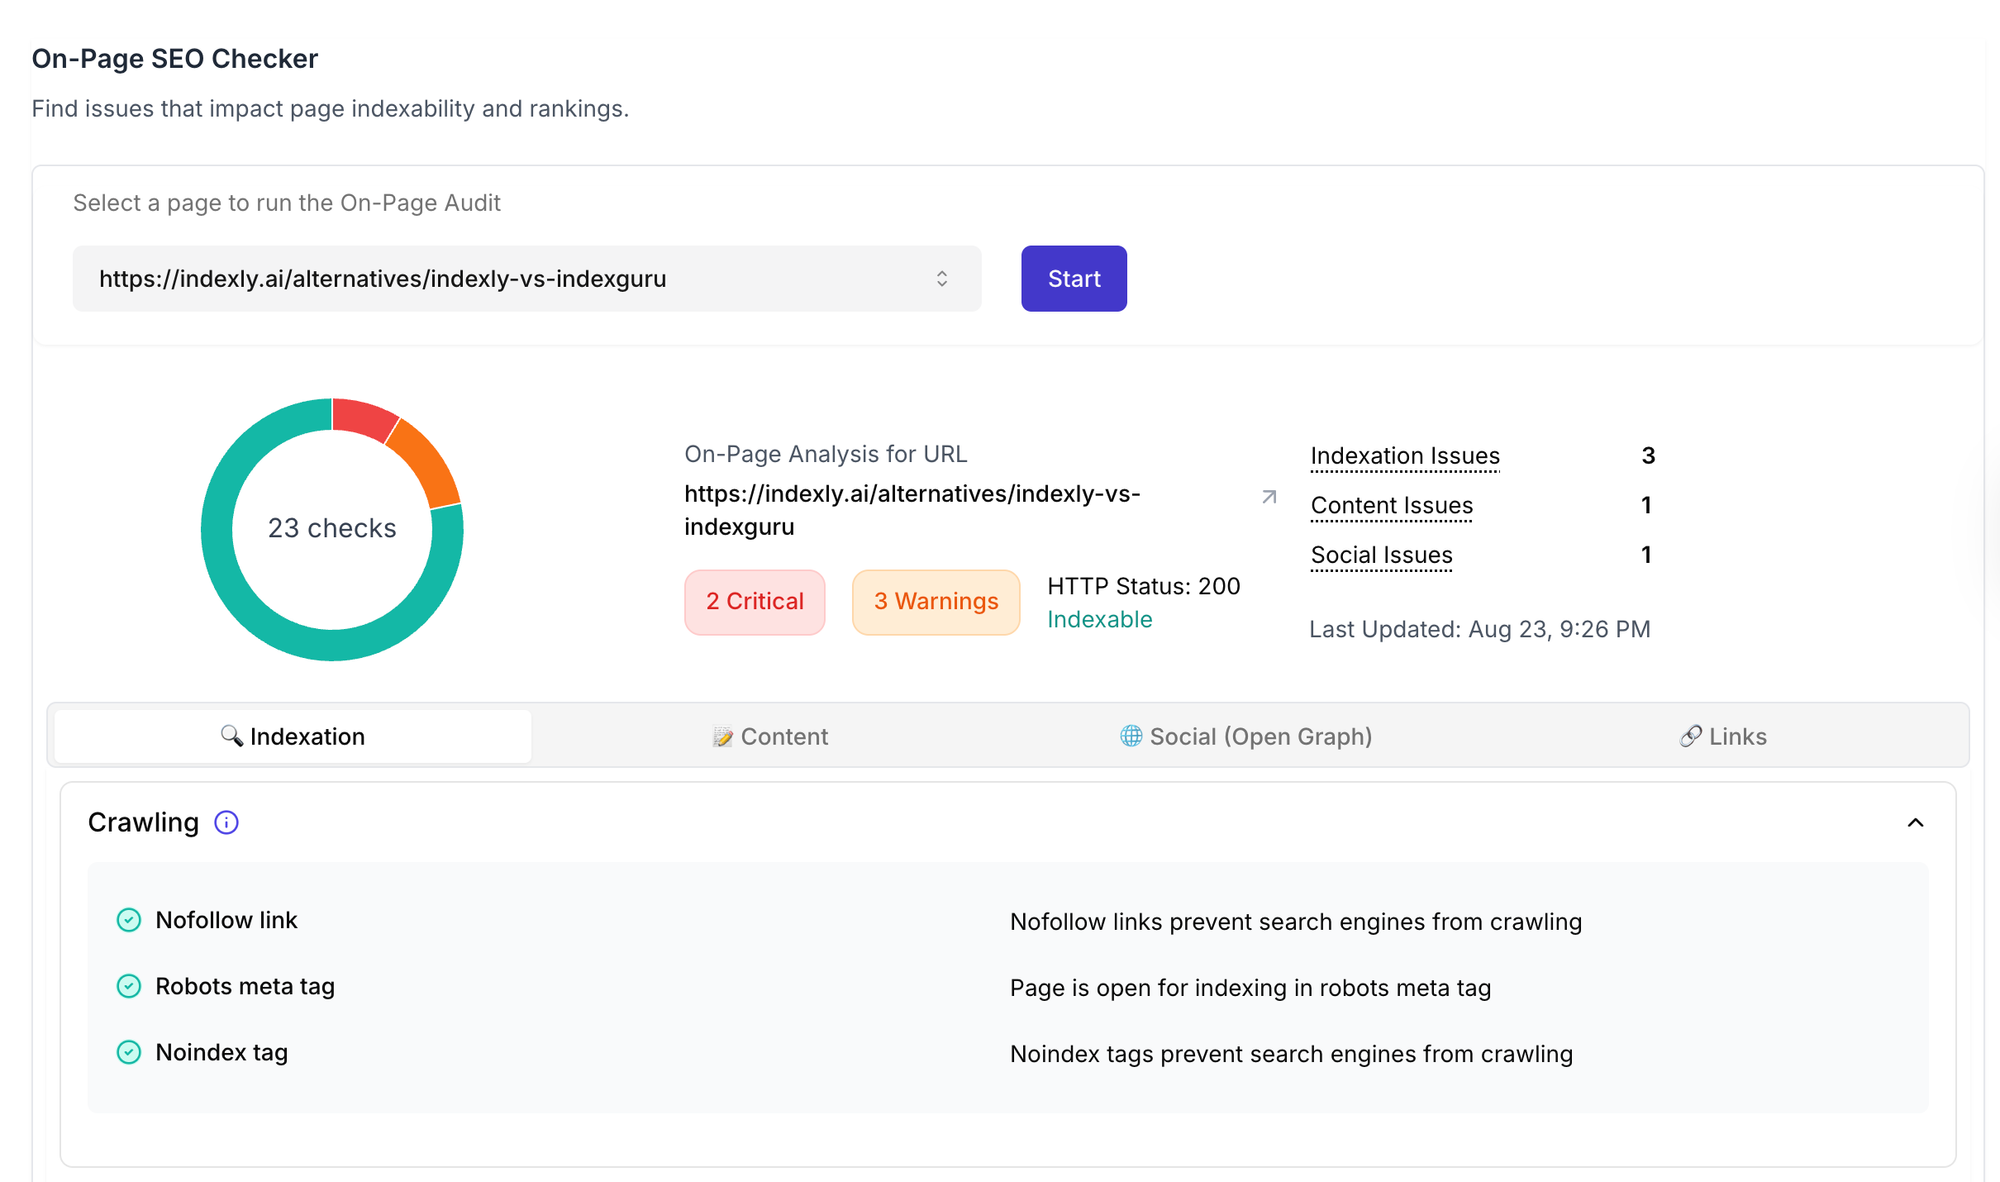Click the 3 Warnings badge
The width and height of the screenshot is (2000, 1182).
[936, 602]
